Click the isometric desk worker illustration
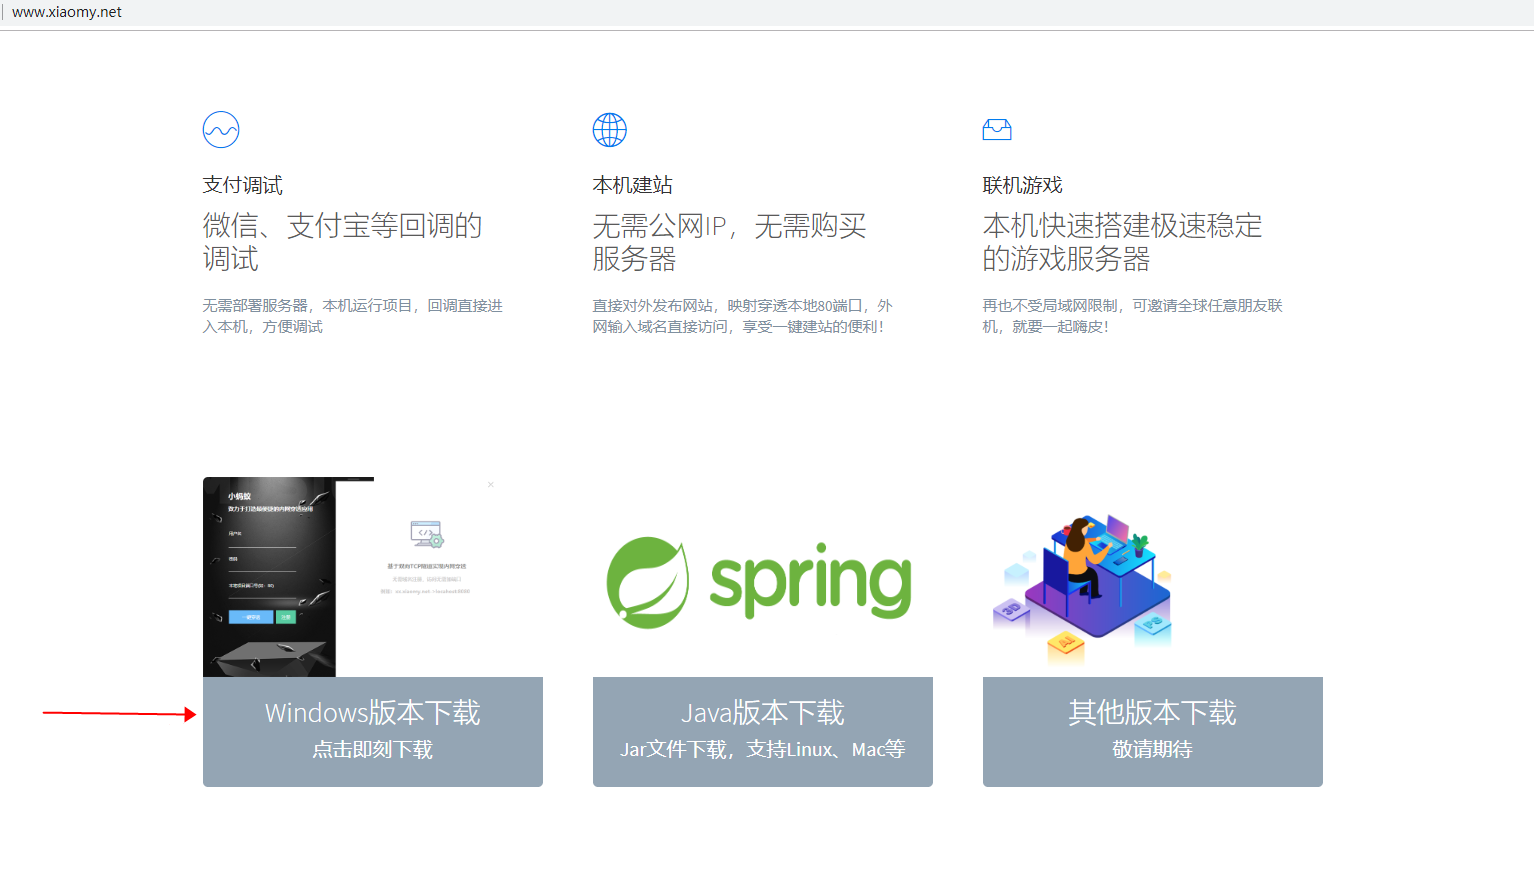 point(1082,590)
